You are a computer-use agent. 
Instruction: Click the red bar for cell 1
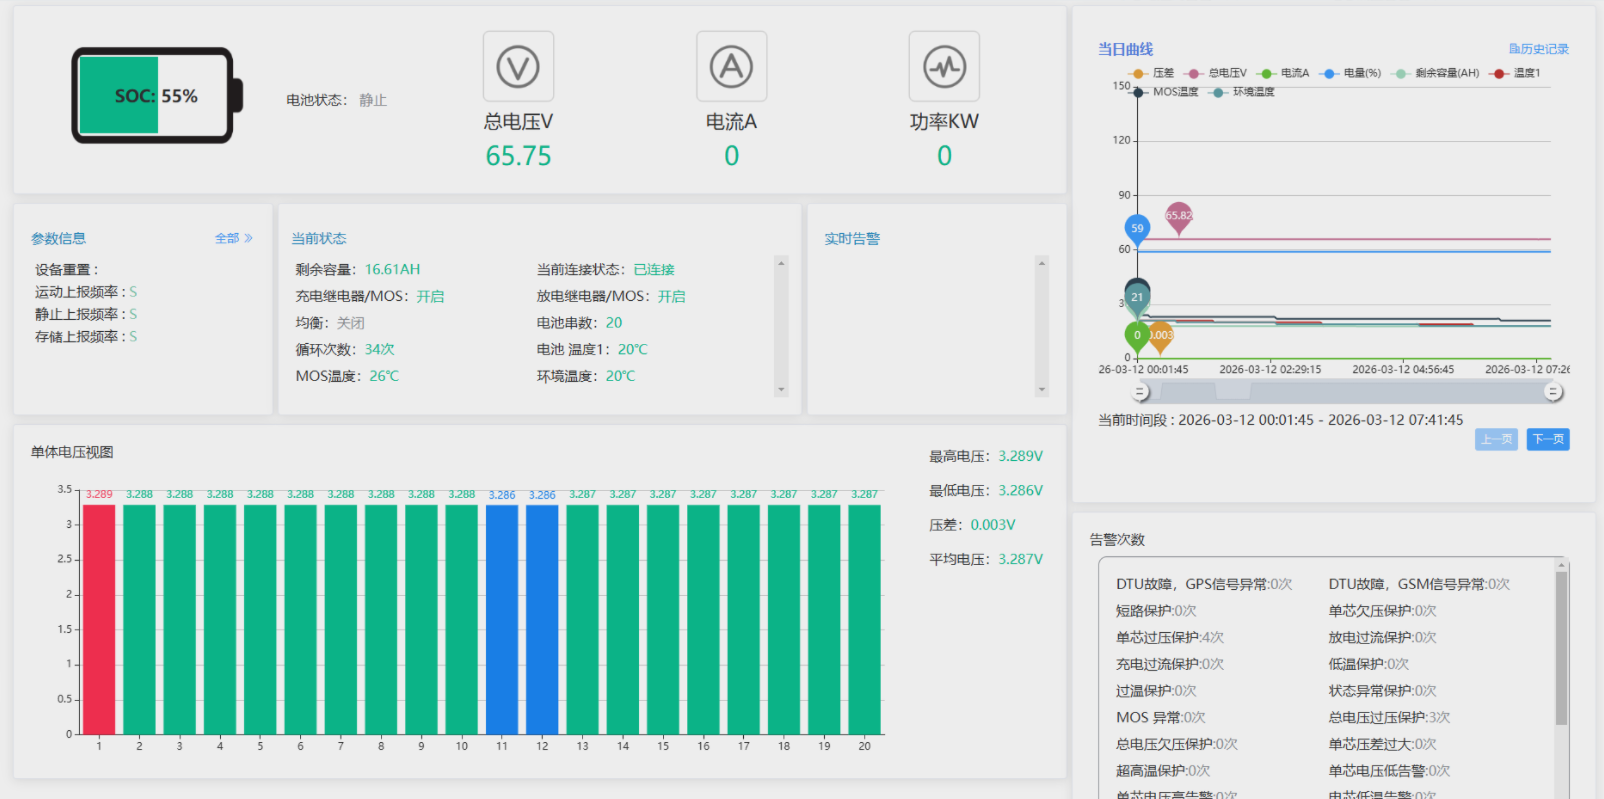coord(99,618)
